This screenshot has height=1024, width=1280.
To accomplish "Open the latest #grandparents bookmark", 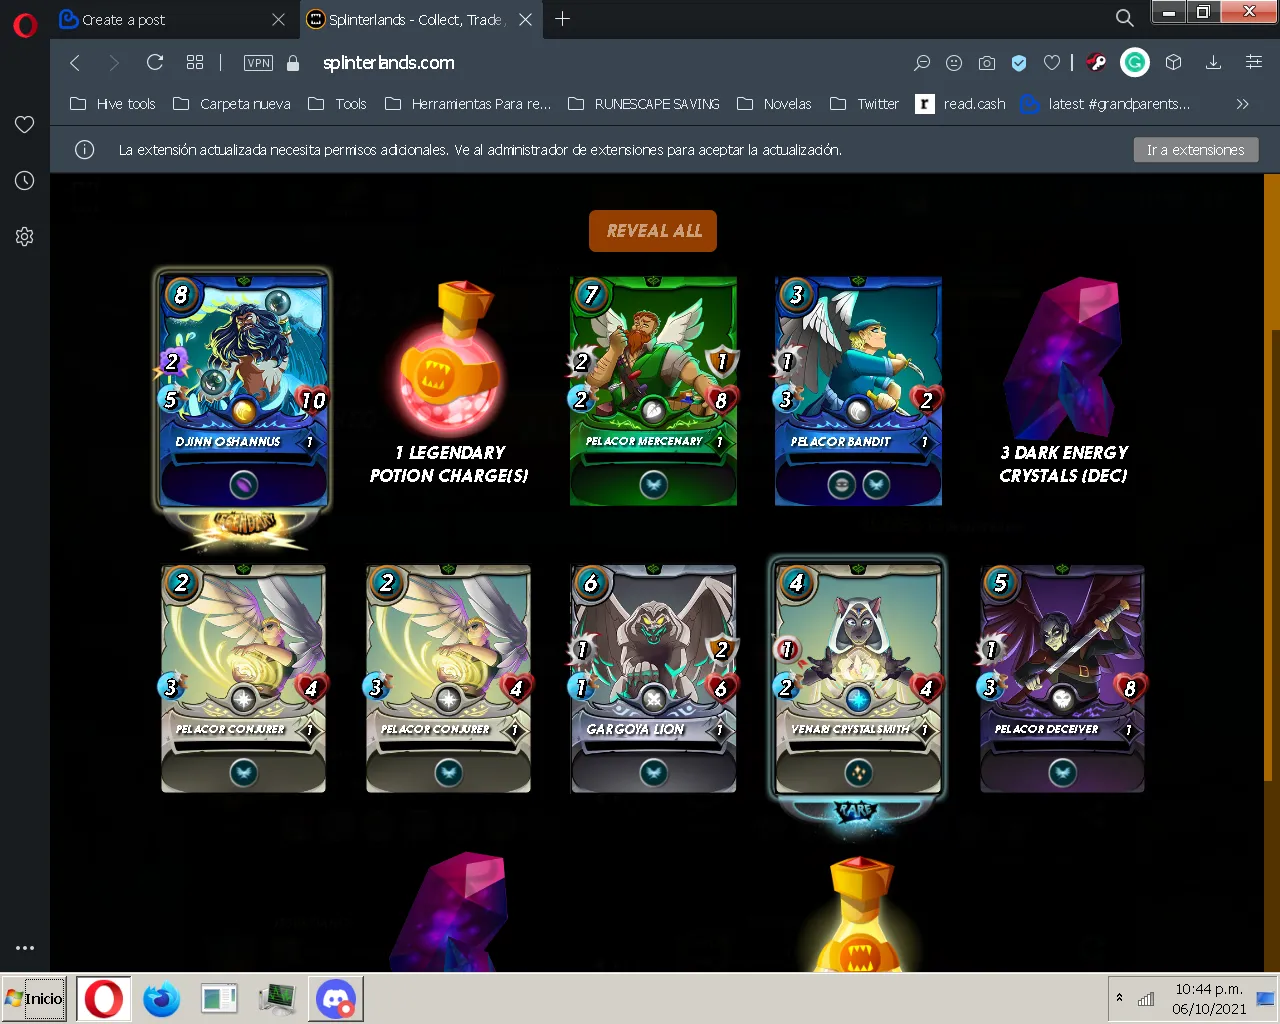I will (x=1105, y=104).
